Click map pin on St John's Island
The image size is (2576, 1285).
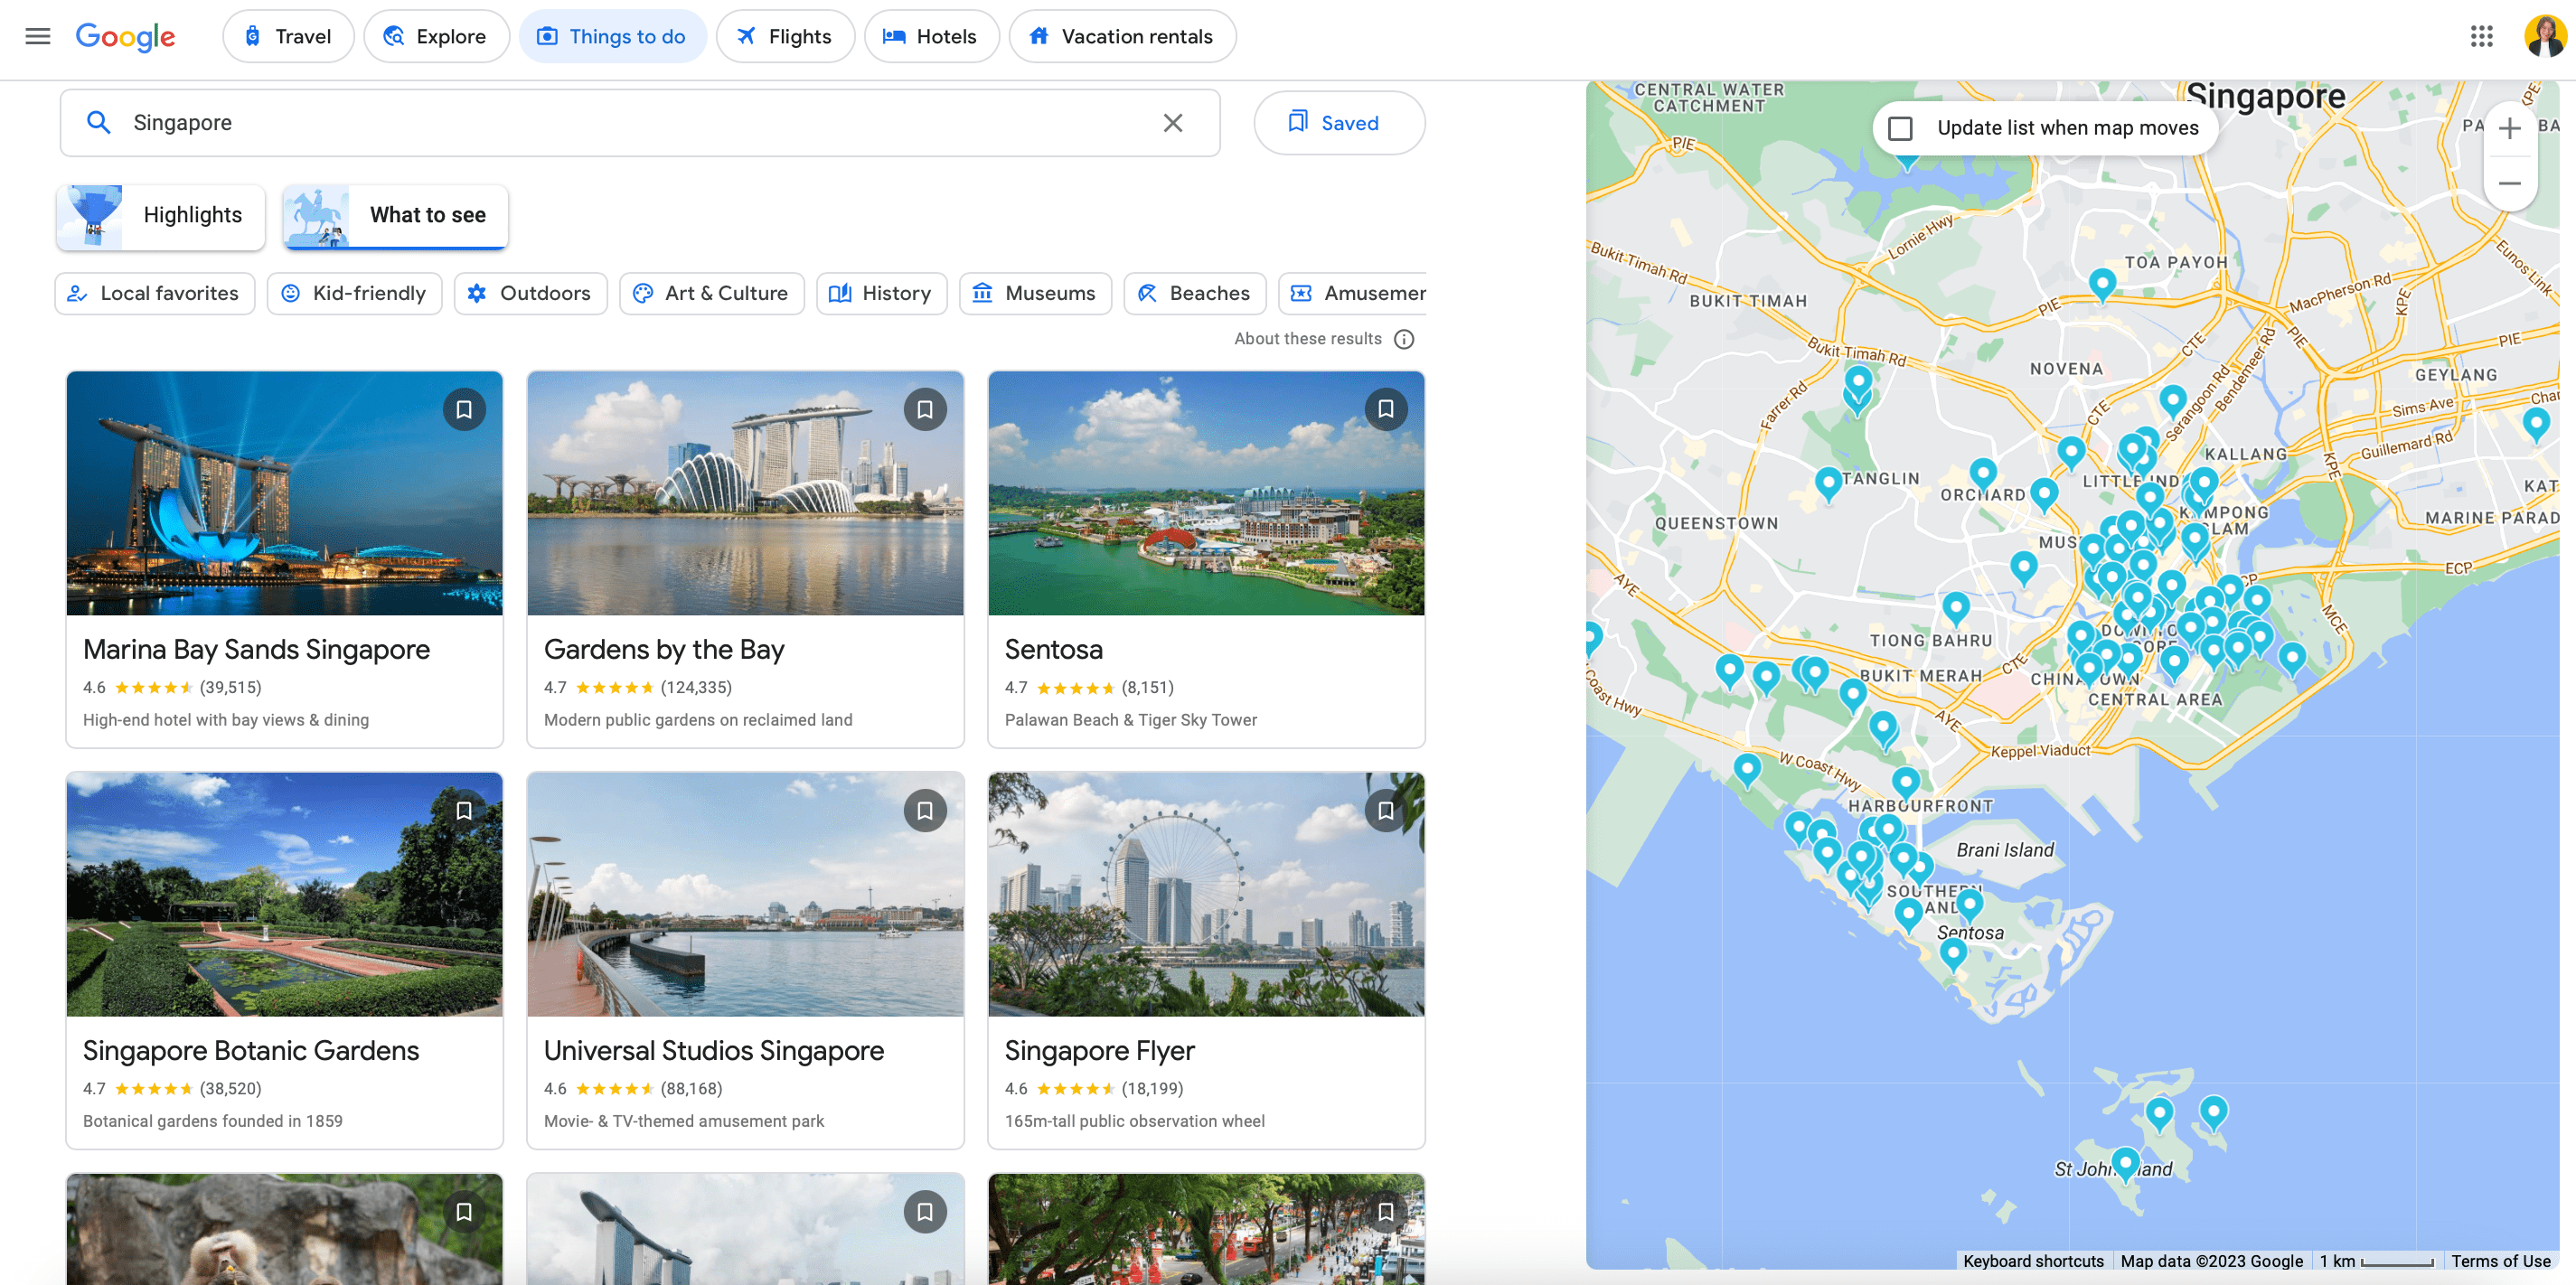[2125, 1165]
